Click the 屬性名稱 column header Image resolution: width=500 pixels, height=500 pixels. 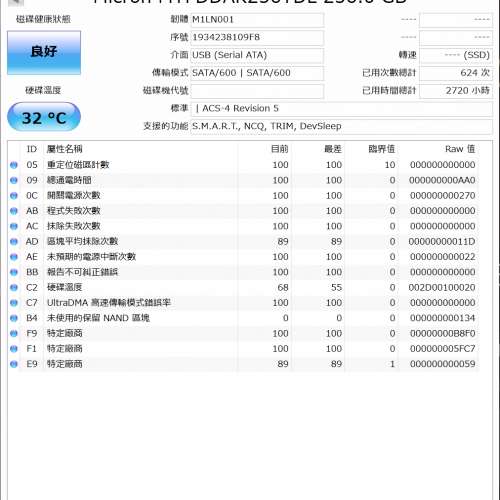point(64,149)
